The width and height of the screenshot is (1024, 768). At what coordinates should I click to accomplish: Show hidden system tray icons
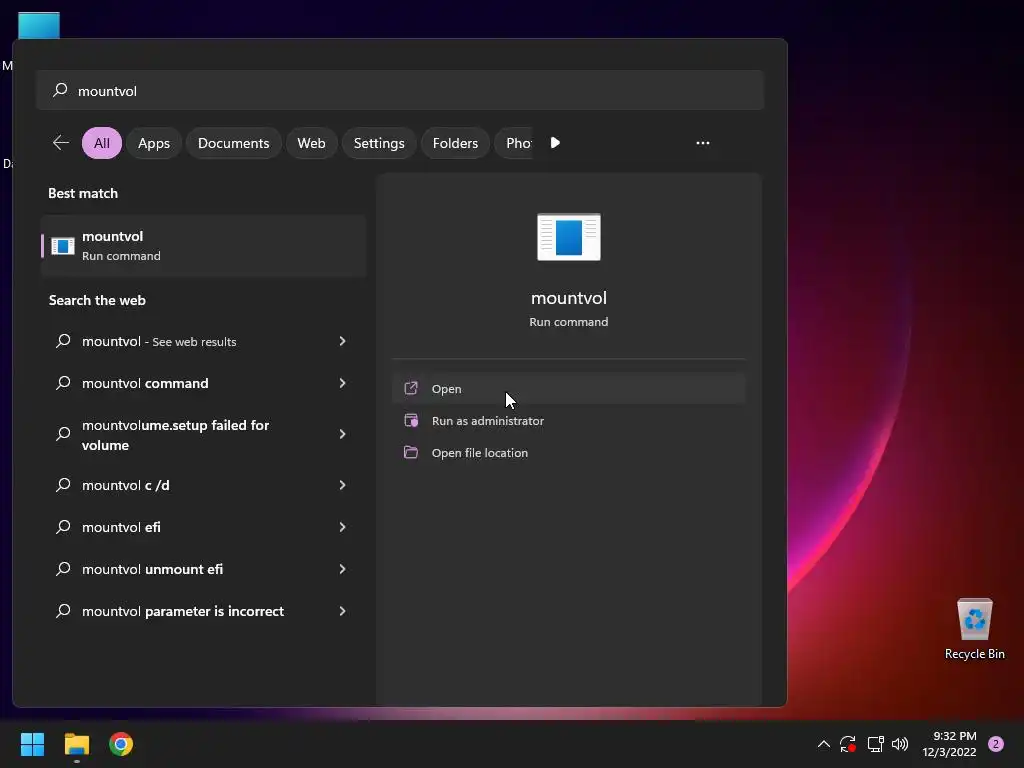click(824, 744)
